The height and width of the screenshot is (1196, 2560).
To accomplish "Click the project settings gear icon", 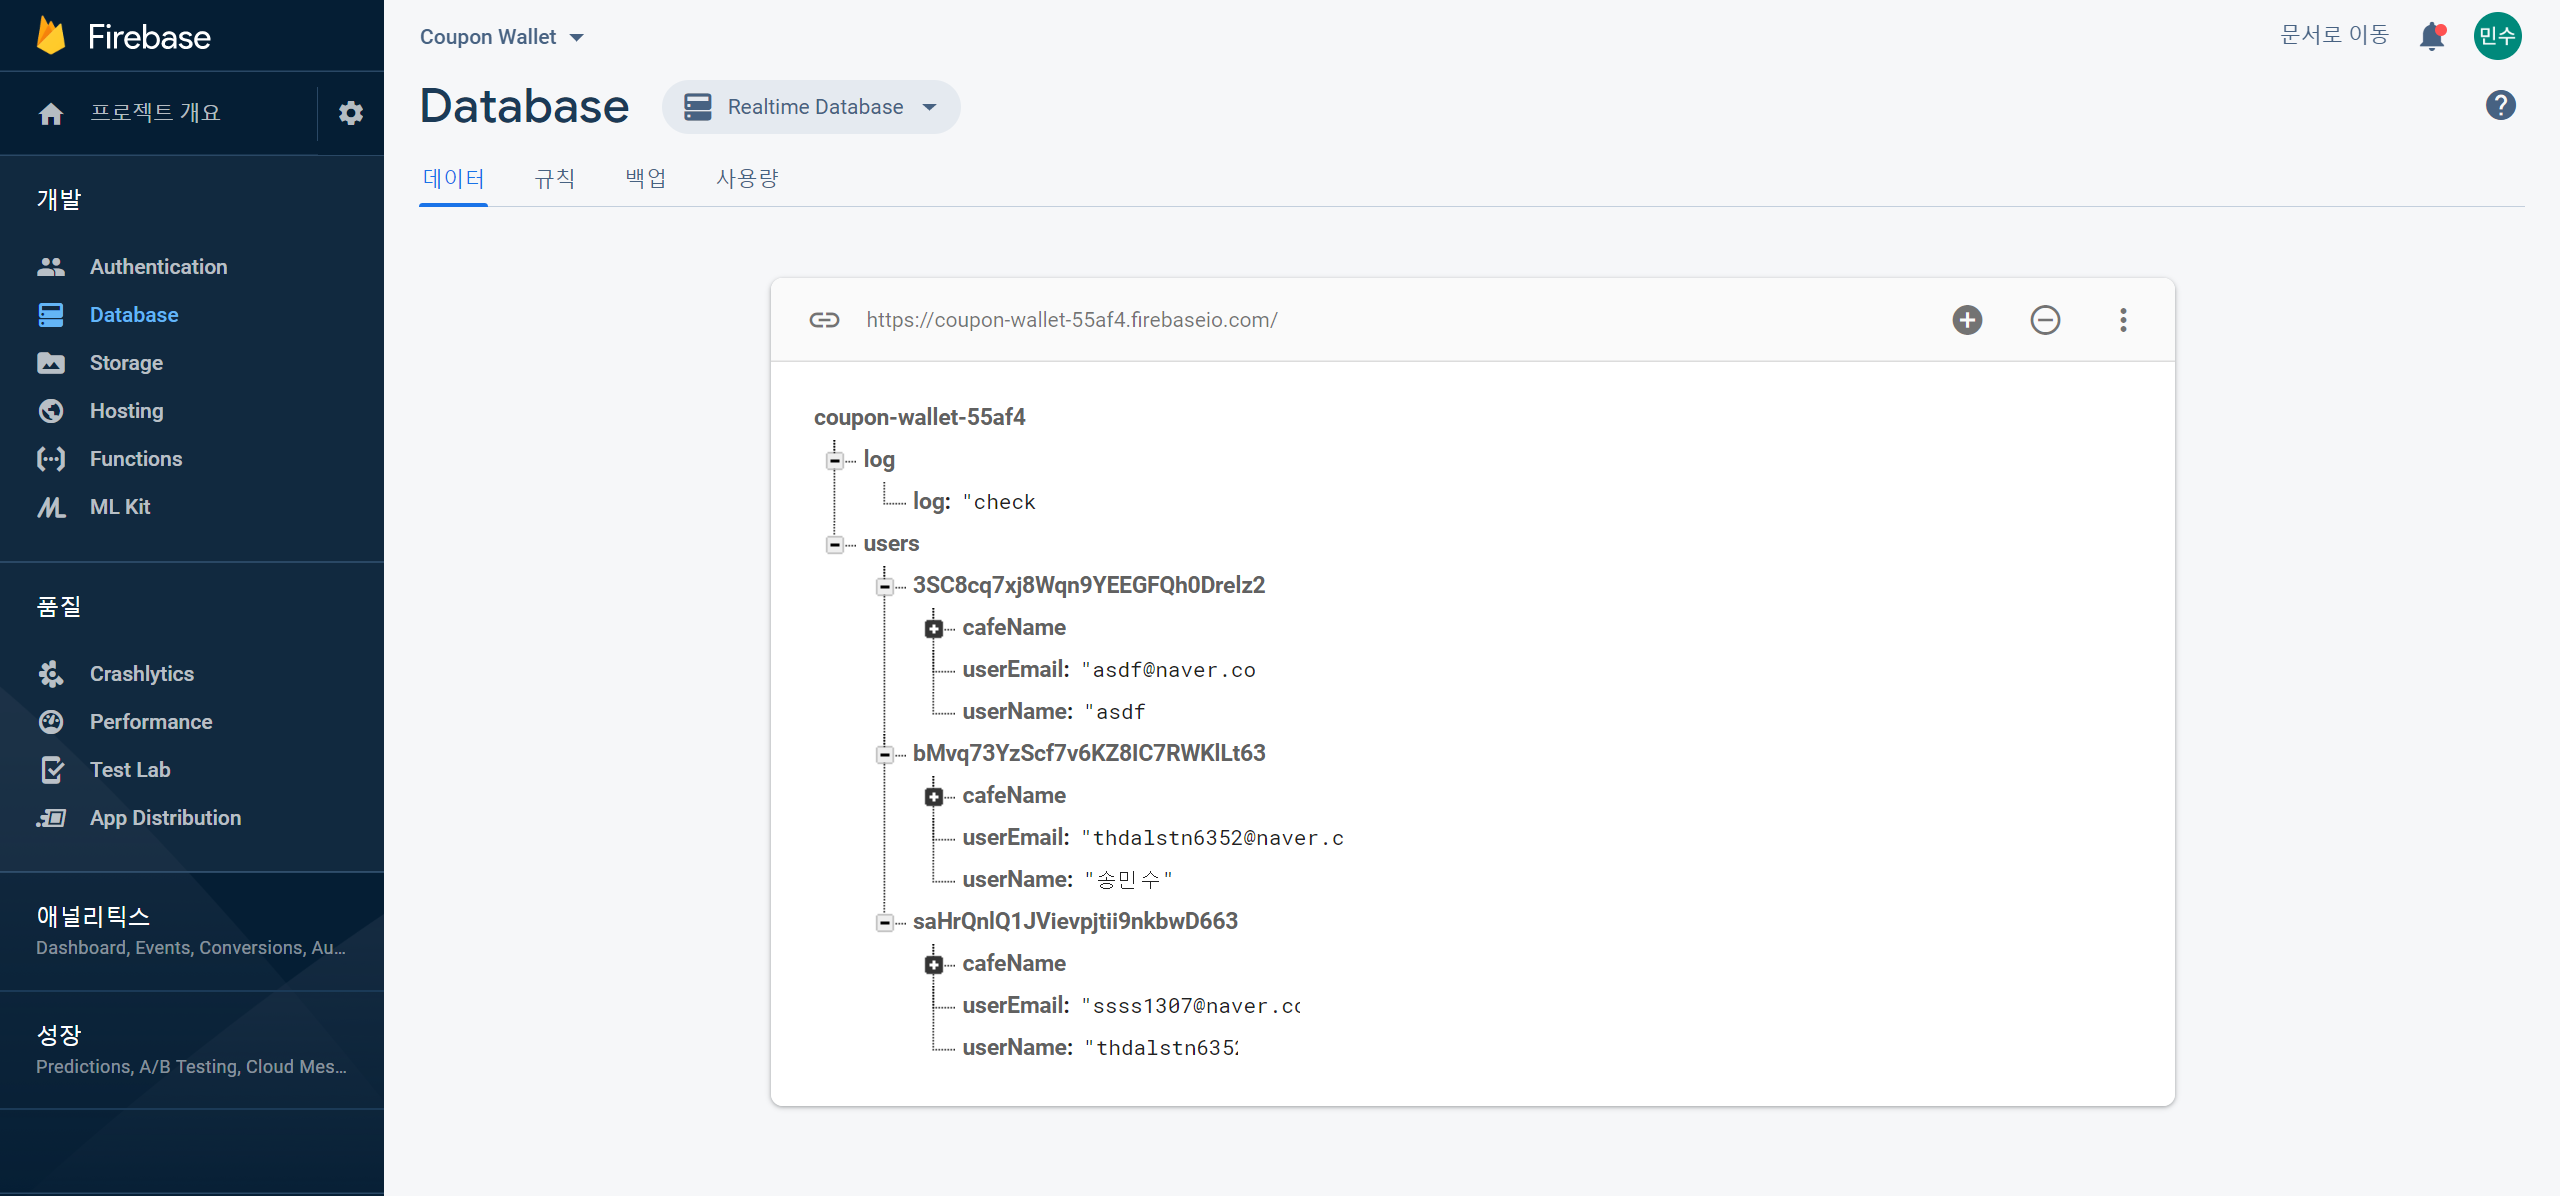I will [350, 113].
